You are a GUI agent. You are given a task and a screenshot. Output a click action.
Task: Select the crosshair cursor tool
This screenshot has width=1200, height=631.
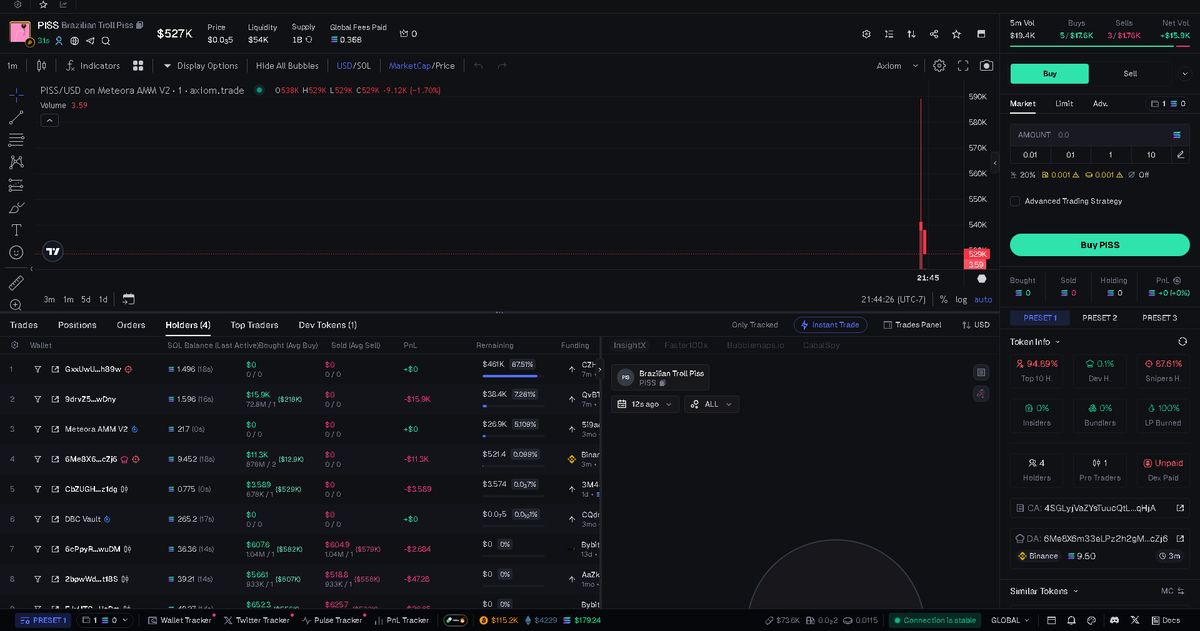(x=16, y=94)
